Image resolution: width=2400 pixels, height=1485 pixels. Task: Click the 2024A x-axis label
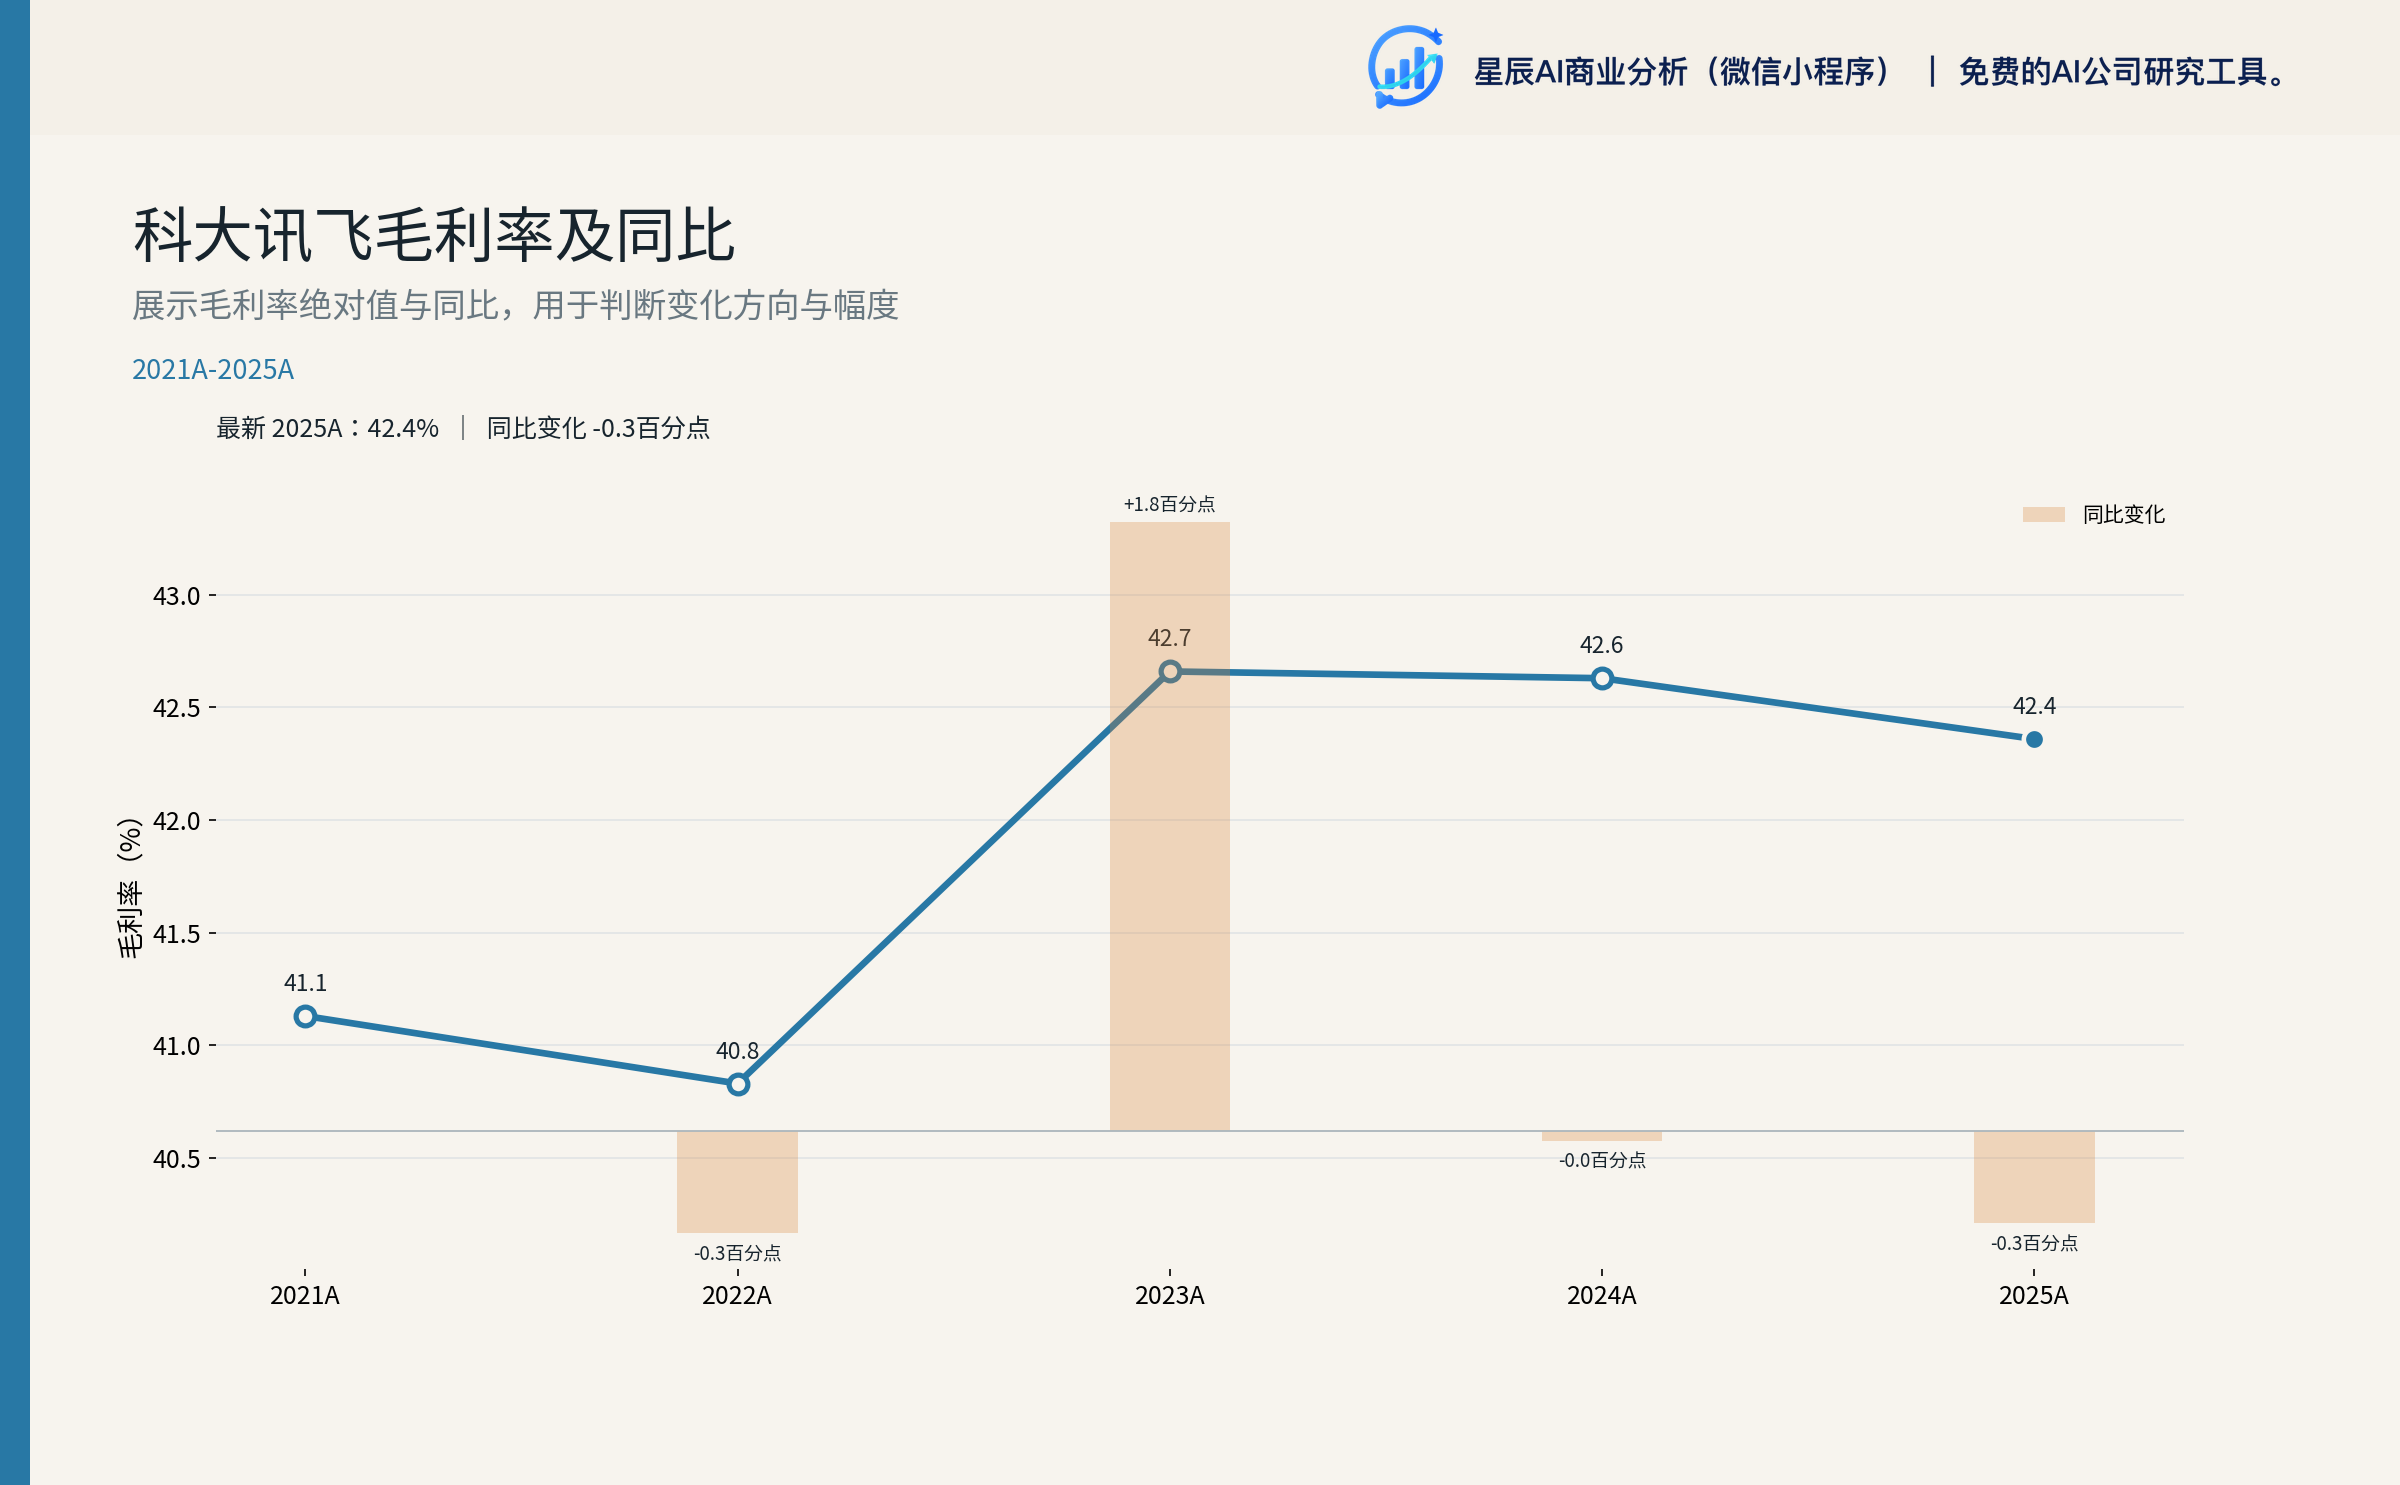pos(1601,1296)
